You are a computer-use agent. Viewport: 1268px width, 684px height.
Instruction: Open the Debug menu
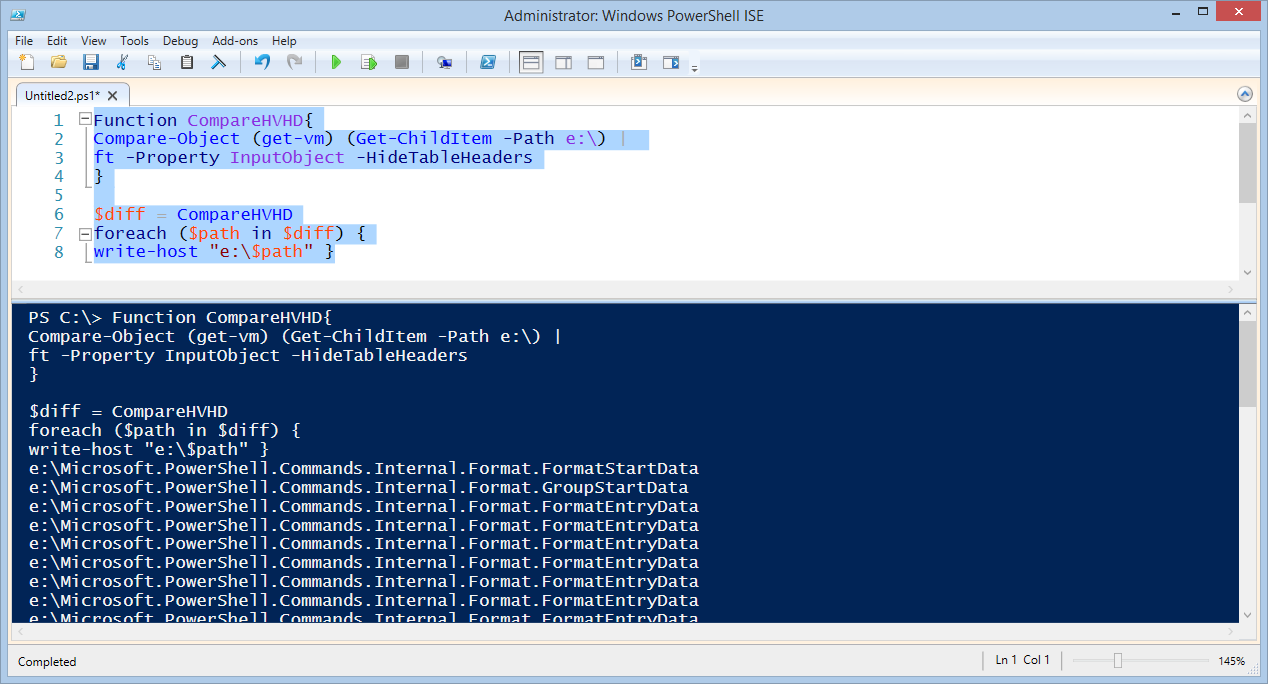[x=180, y=41]
